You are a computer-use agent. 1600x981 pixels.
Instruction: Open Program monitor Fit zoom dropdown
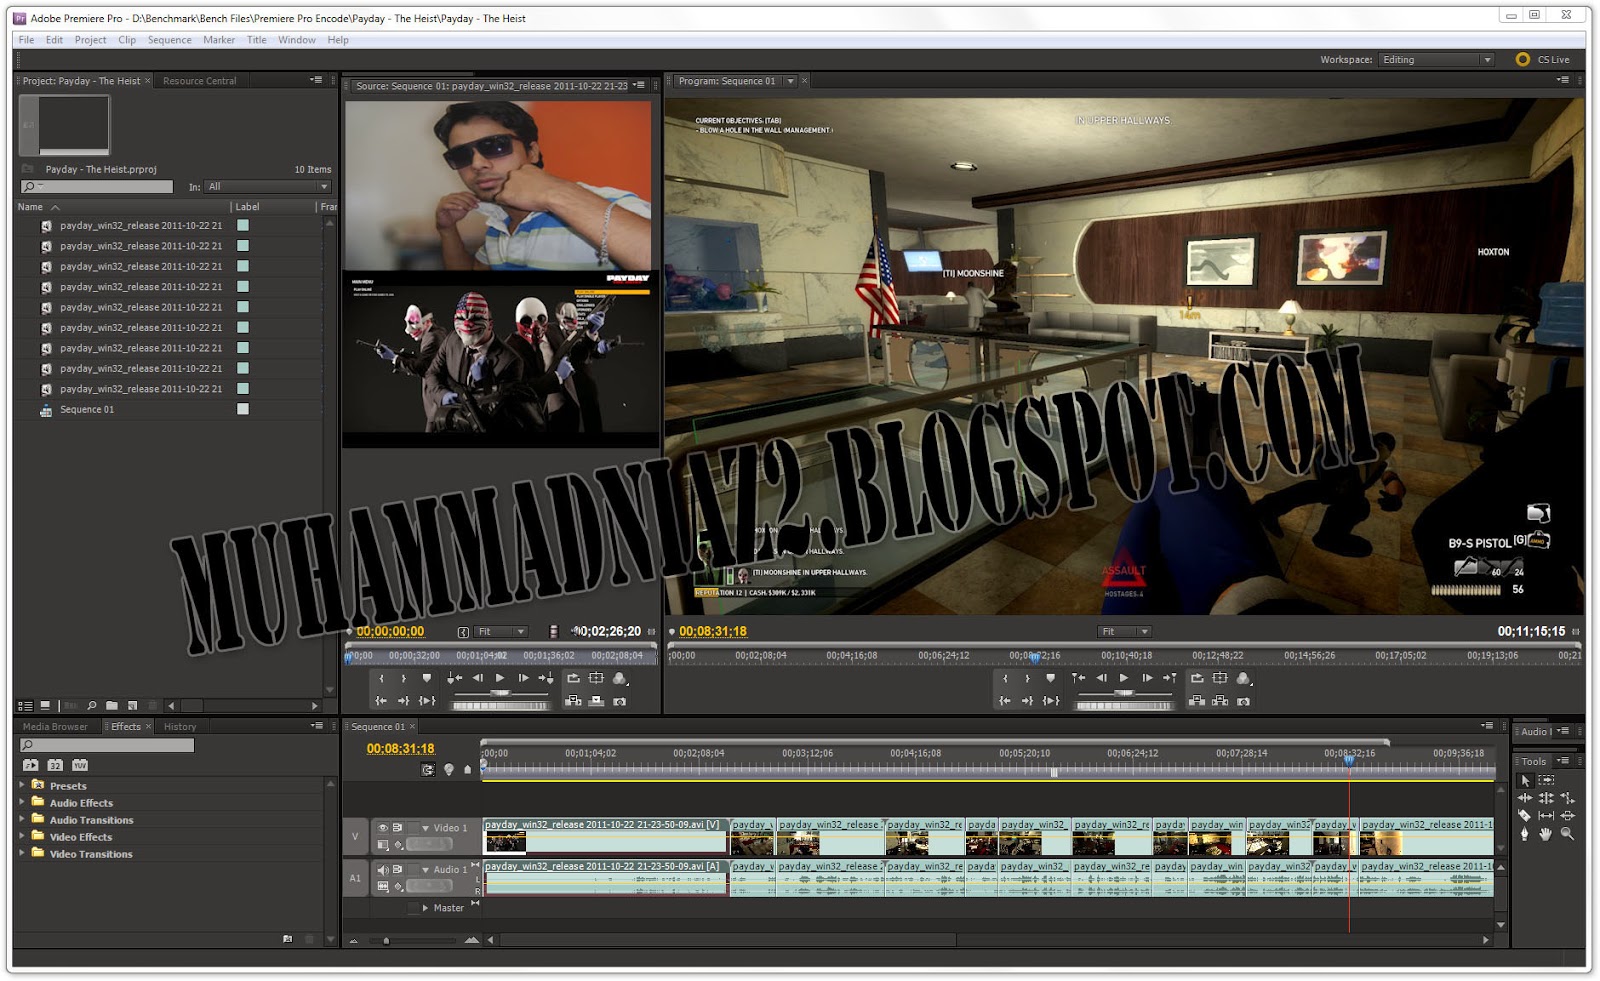1124,632
